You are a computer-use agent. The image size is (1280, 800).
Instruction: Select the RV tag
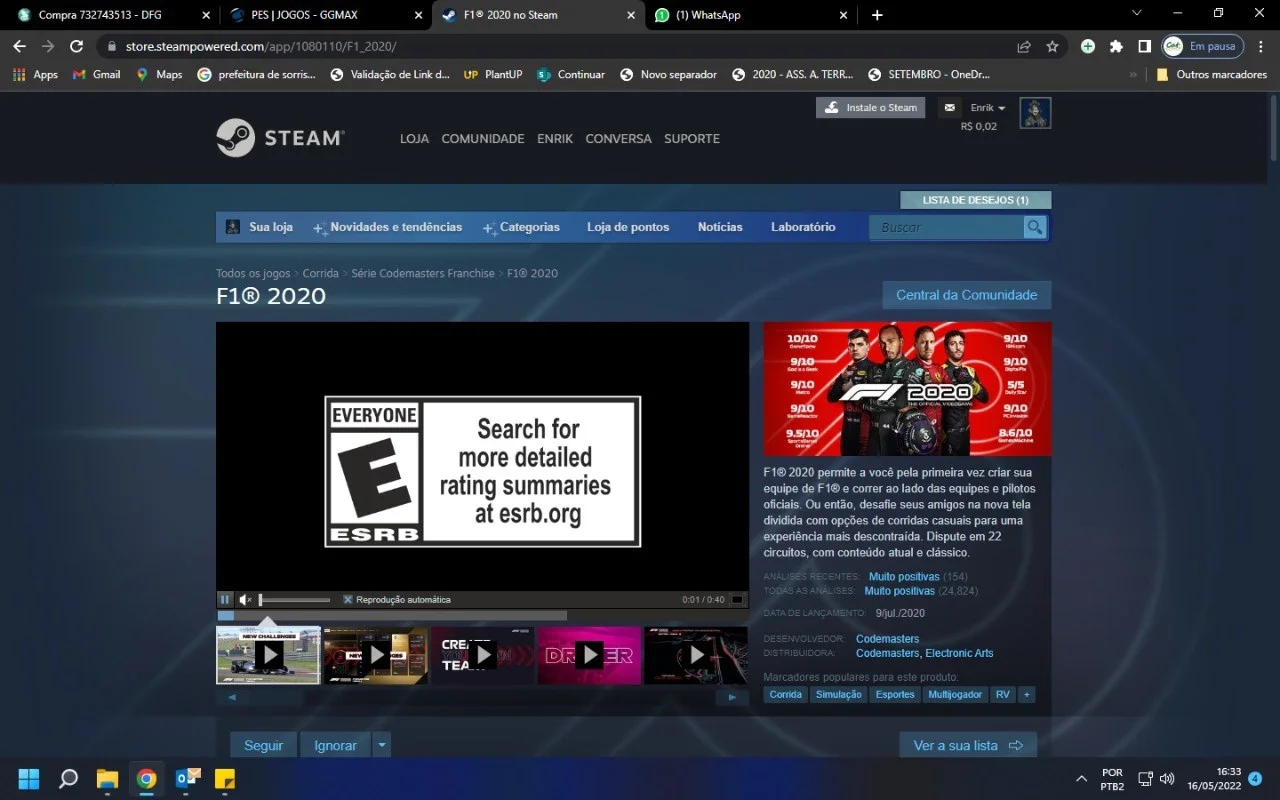[1002, 694]
